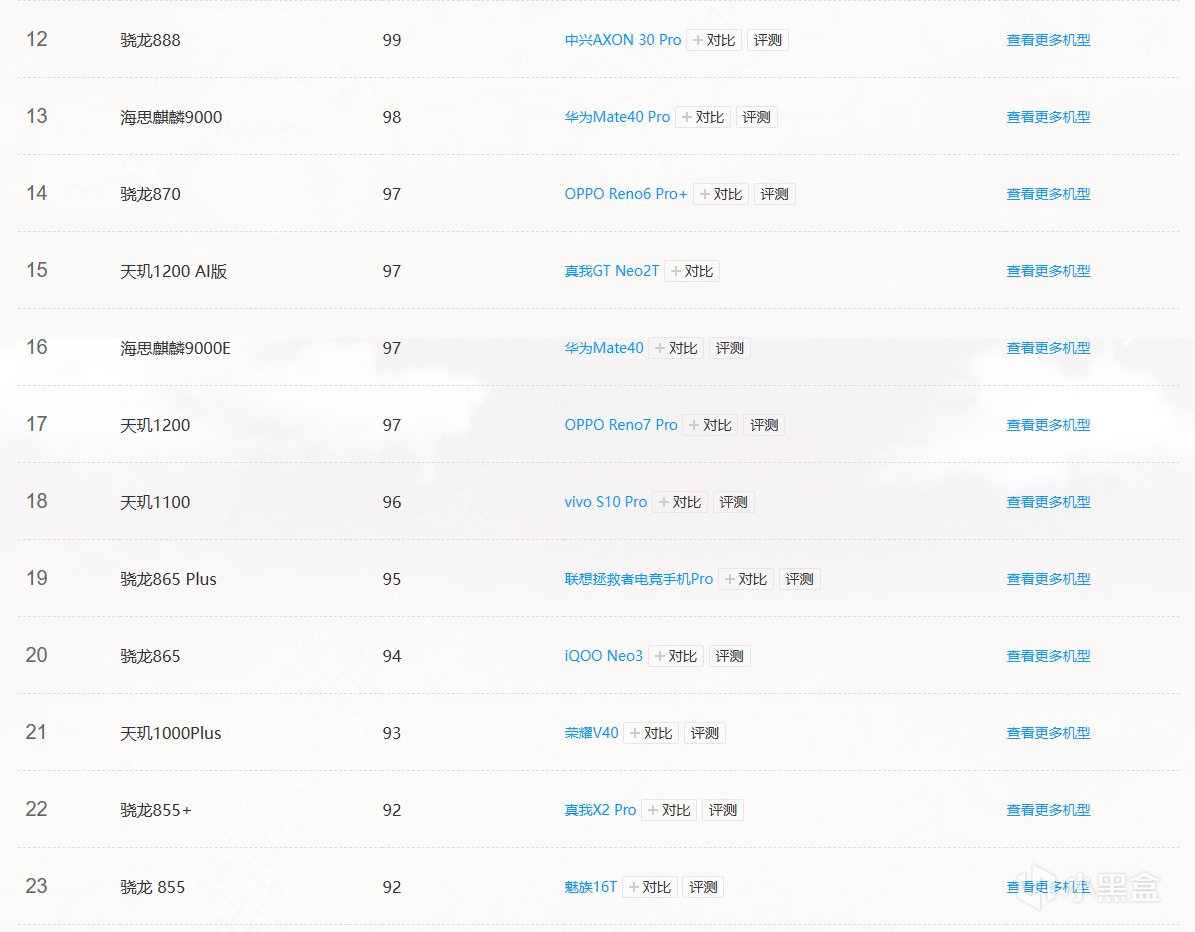Open 评测 for OPPO Reno7 Pro
The width and height of the screenshot is (1195, 932).
[x=764, y=425]
